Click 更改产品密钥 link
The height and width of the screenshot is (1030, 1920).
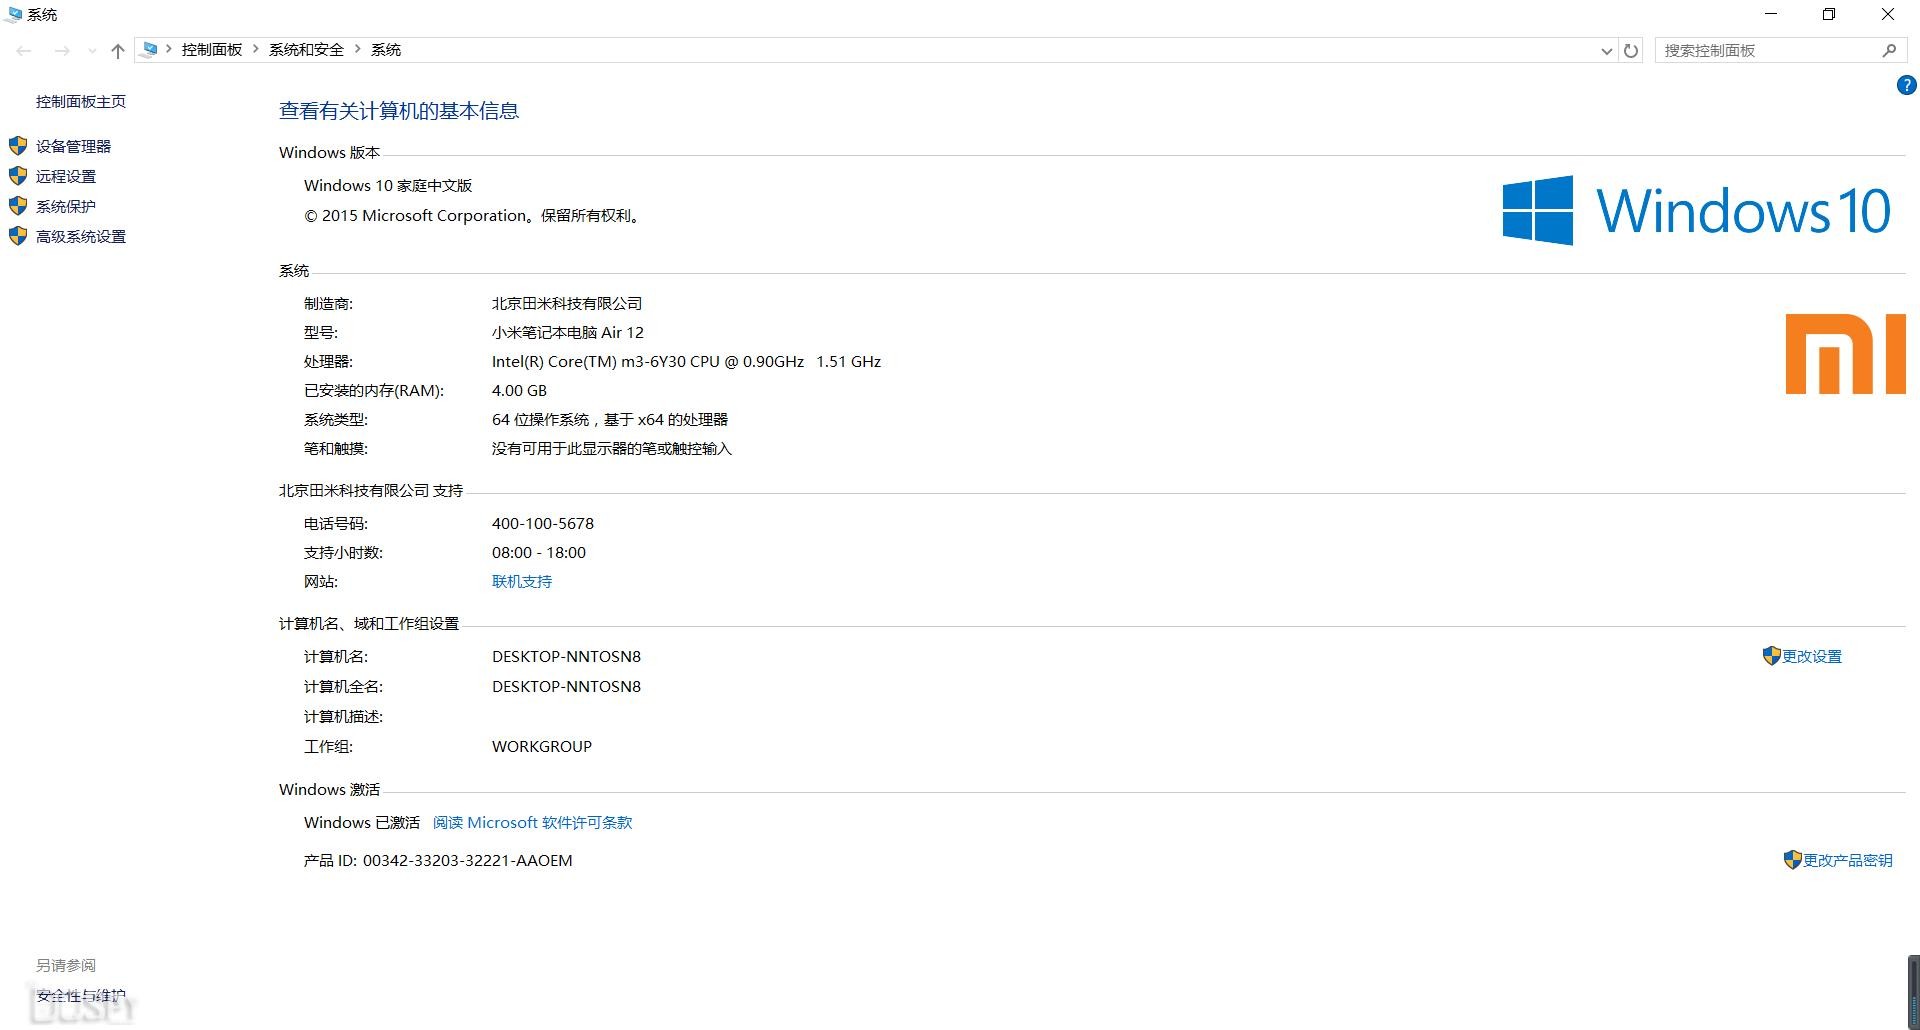pyautogui.click(x=1847, y=860)
